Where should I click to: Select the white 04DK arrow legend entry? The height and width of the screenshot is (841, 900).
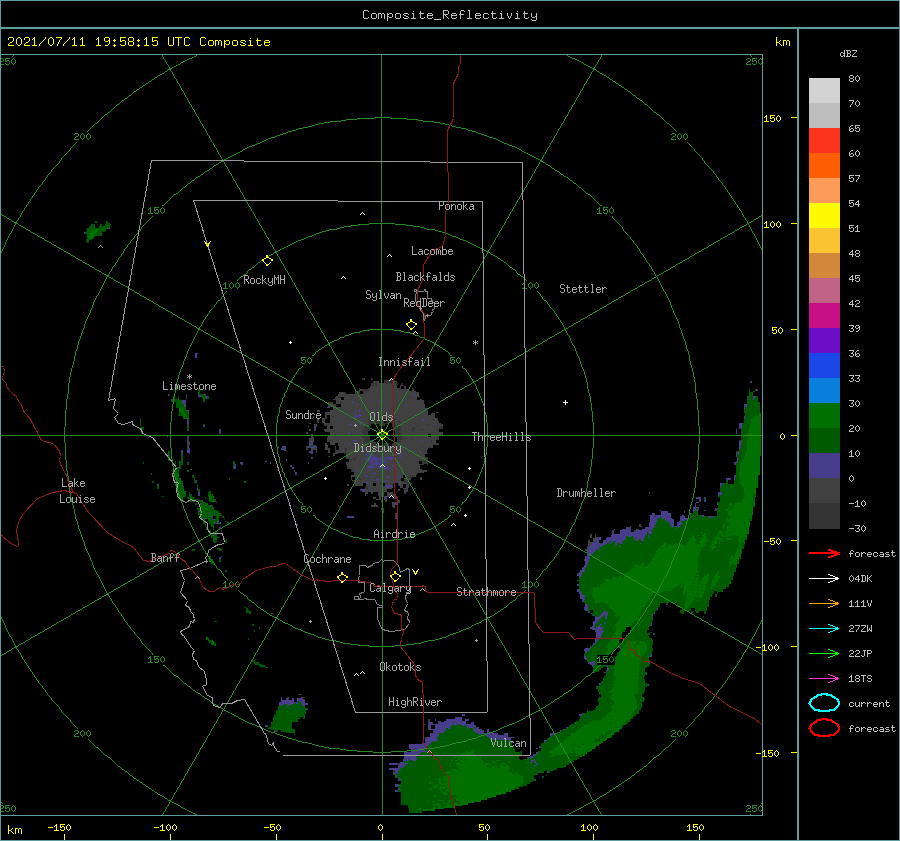click(x=824, y=579)
